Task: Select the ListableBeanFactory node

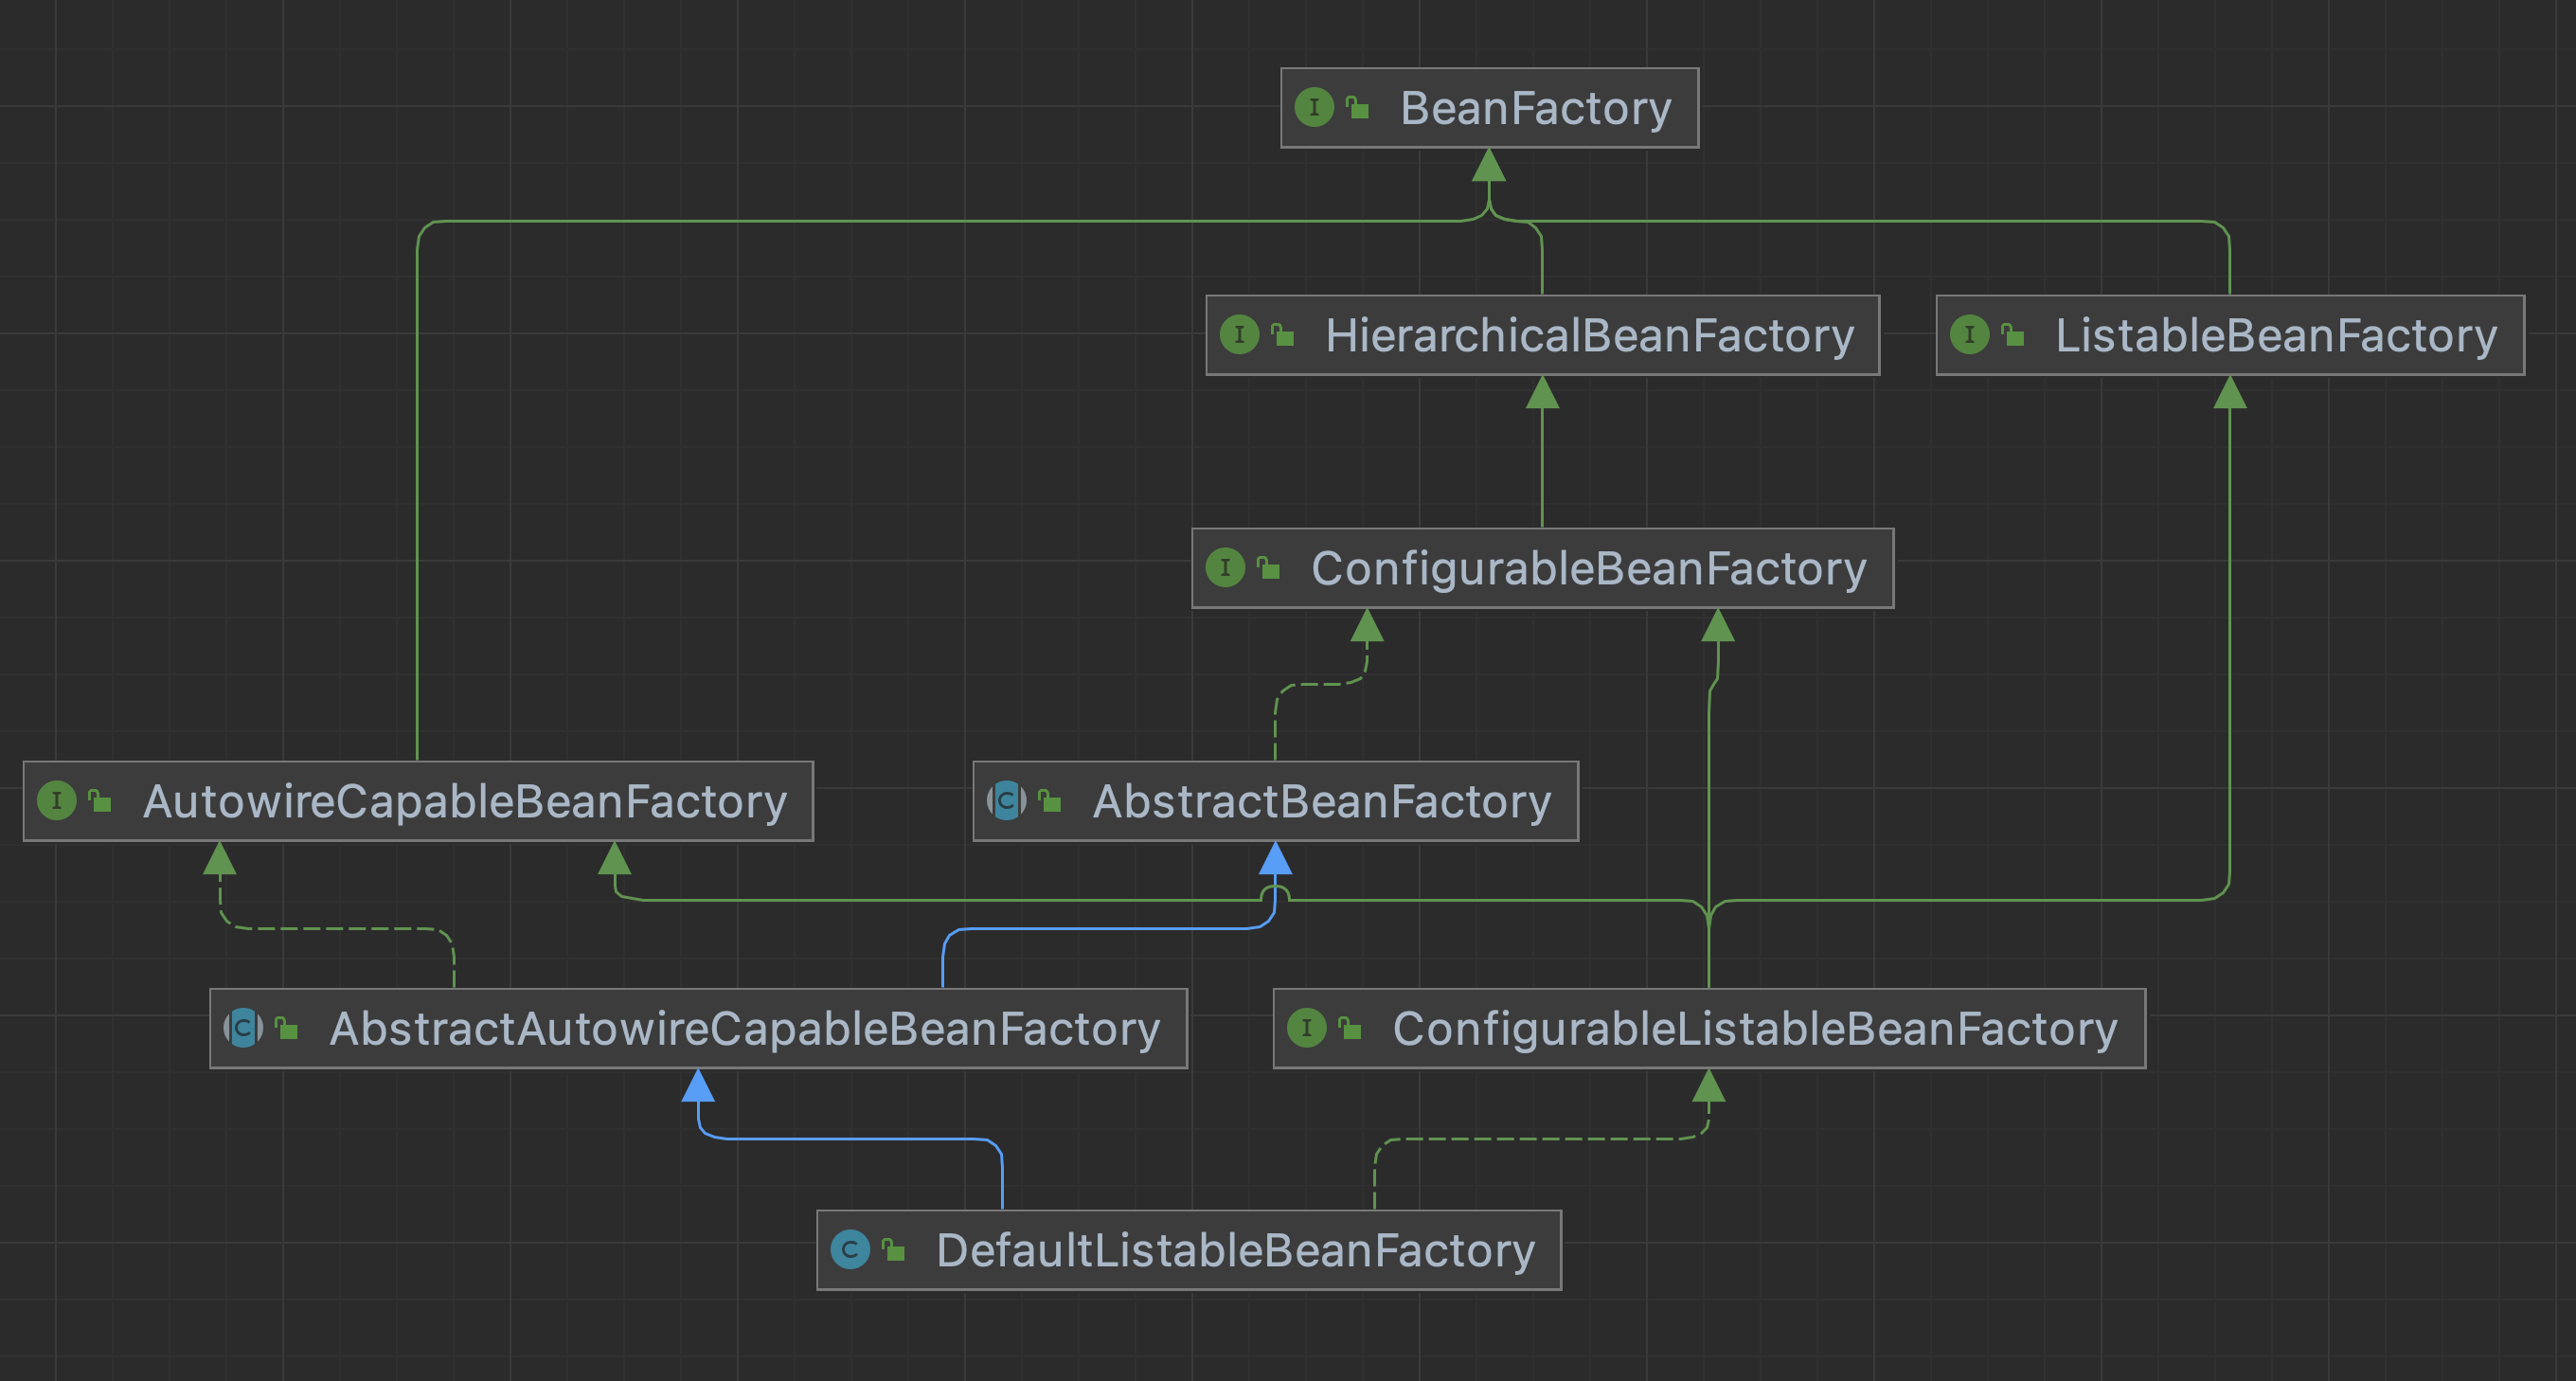Action: 2275,335
